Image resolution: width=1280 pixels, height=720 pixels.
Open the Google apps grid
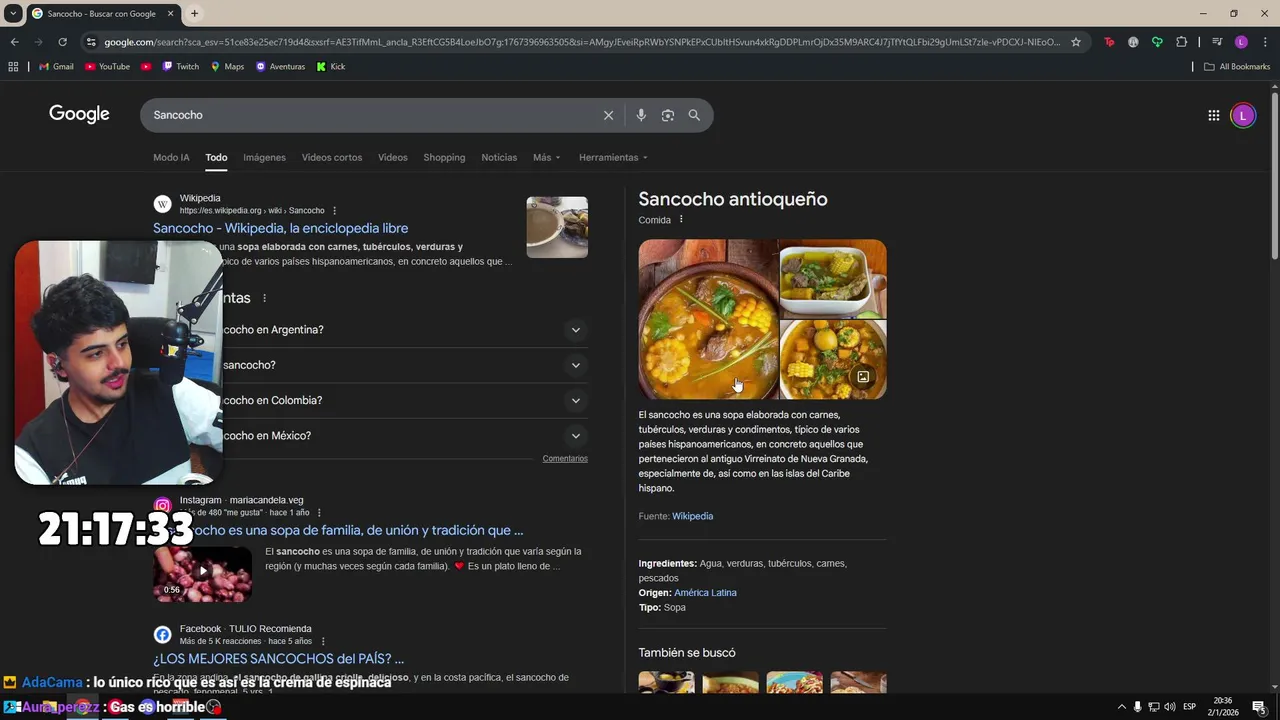(x=1213, y=115)
